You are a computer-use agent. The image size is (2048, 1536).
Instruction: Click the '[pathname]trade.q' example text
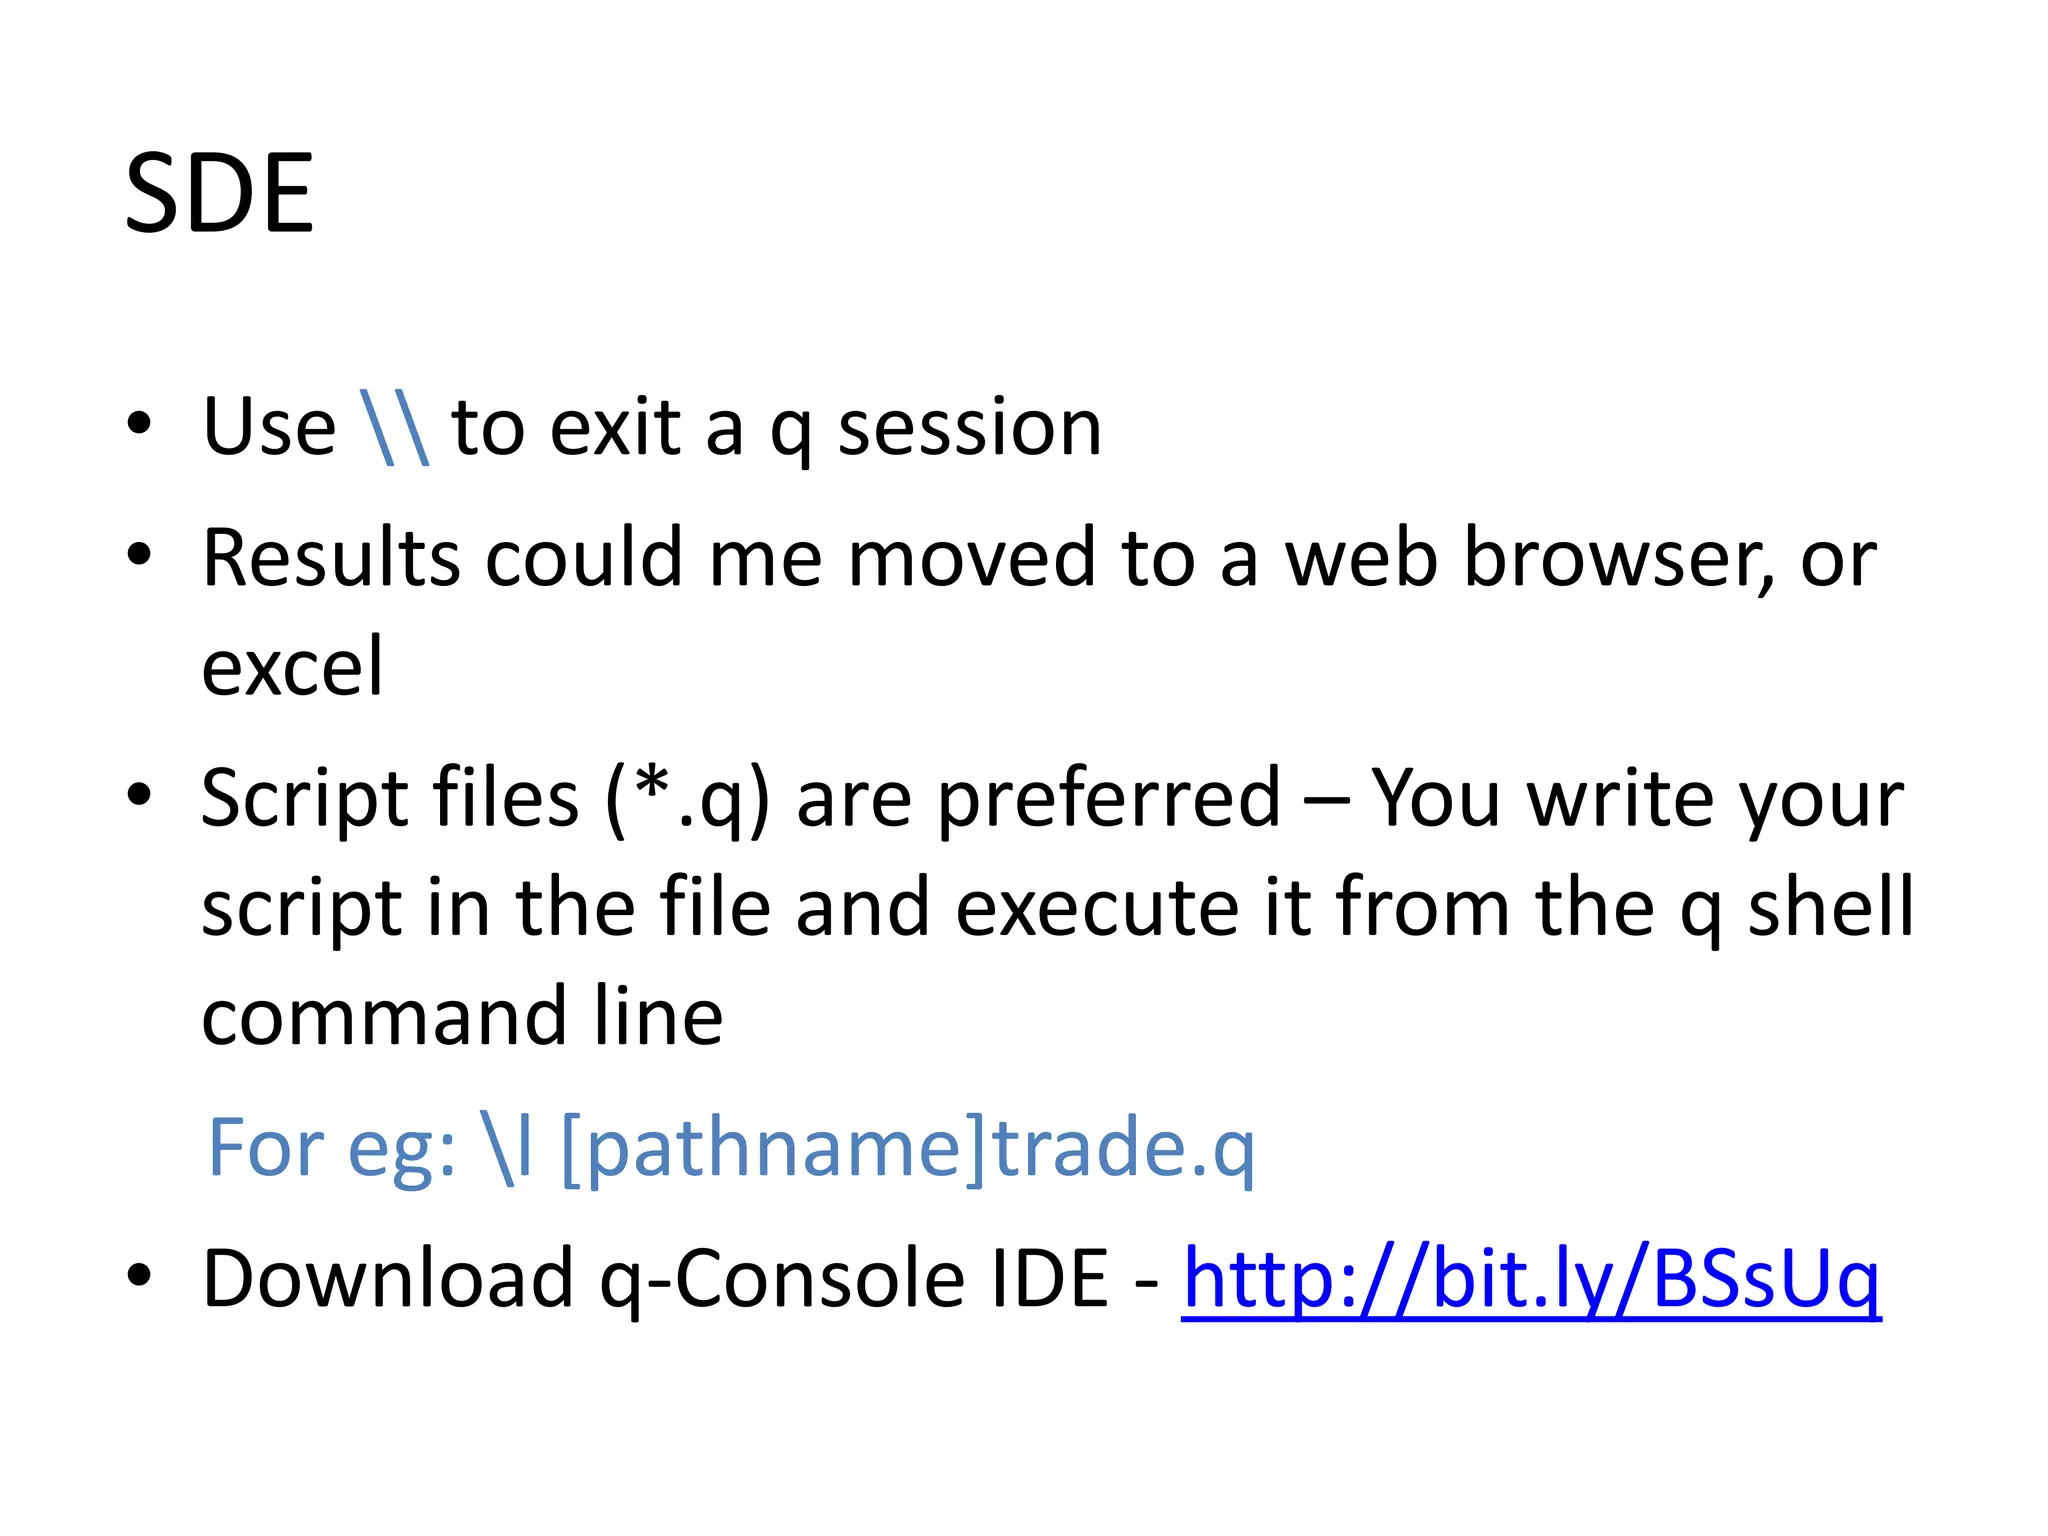[x=908, y=1150]
